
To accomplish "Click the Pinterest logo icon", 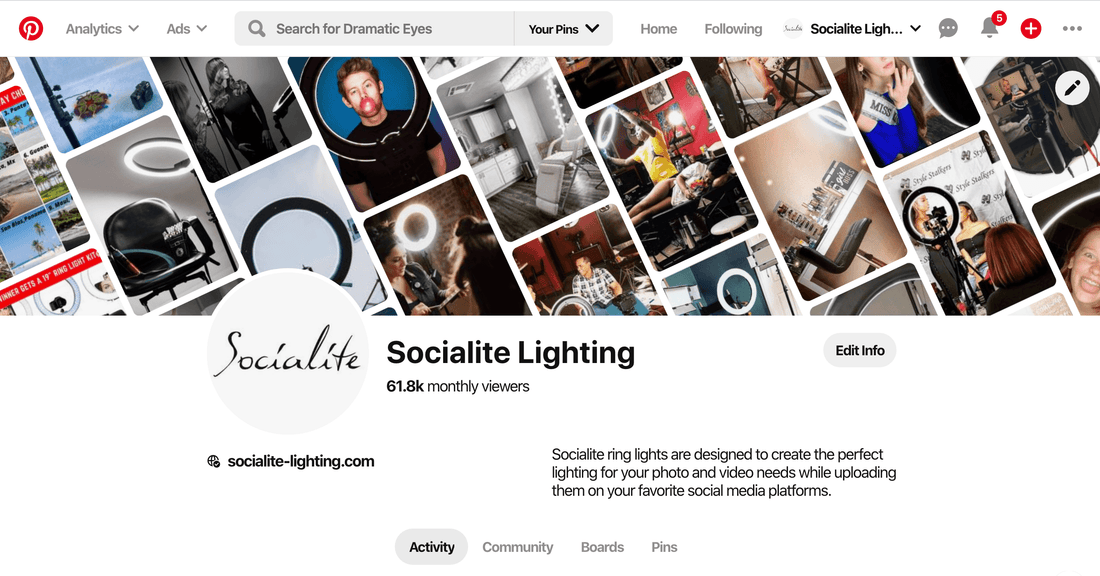I will 31,29.
